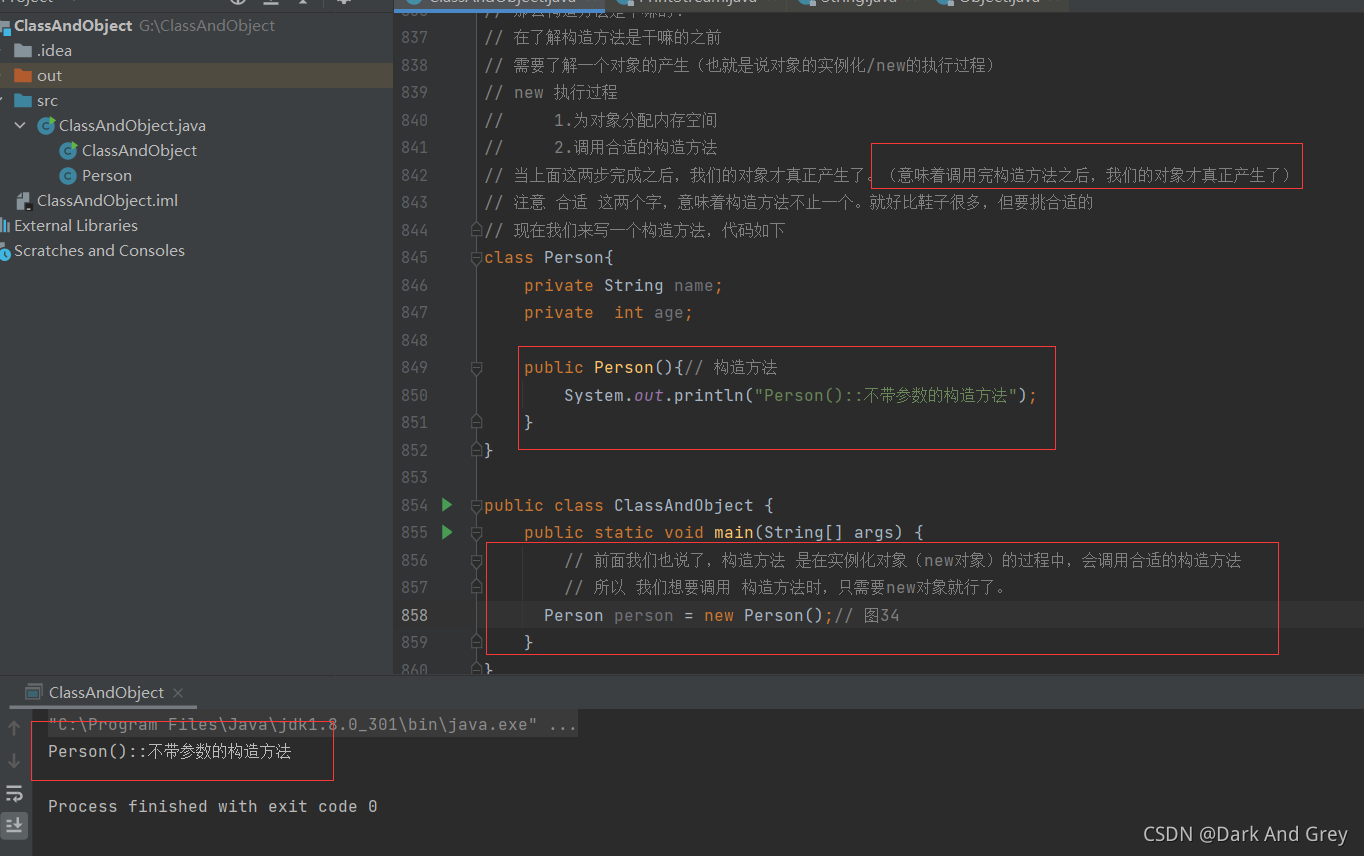Collapse the ClassAndObject.java tree node
This screenshot has width=1364, height=856.
click(21, 125)
